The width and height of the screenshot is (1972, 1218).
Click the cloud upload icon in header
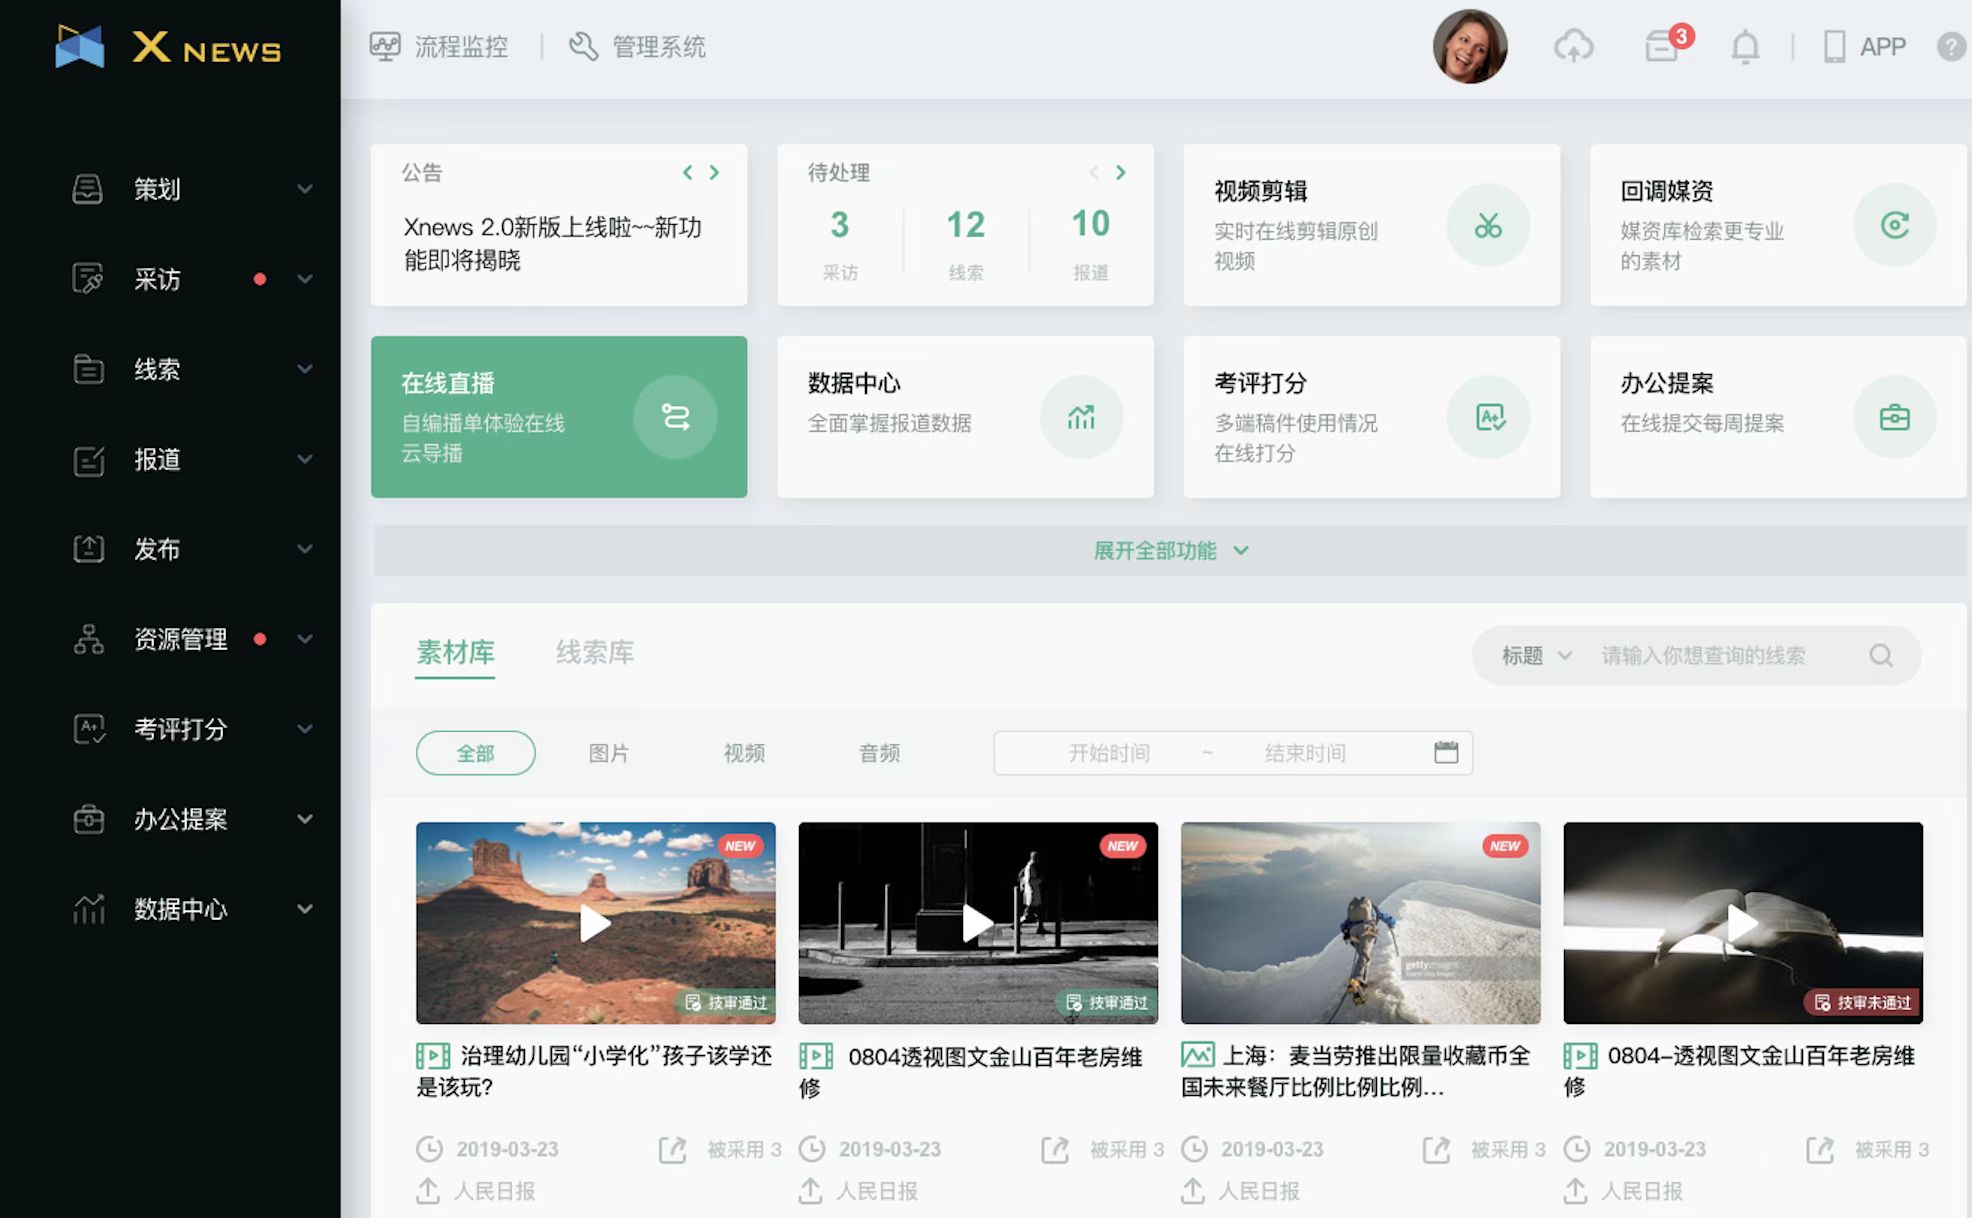[1573, 46]
